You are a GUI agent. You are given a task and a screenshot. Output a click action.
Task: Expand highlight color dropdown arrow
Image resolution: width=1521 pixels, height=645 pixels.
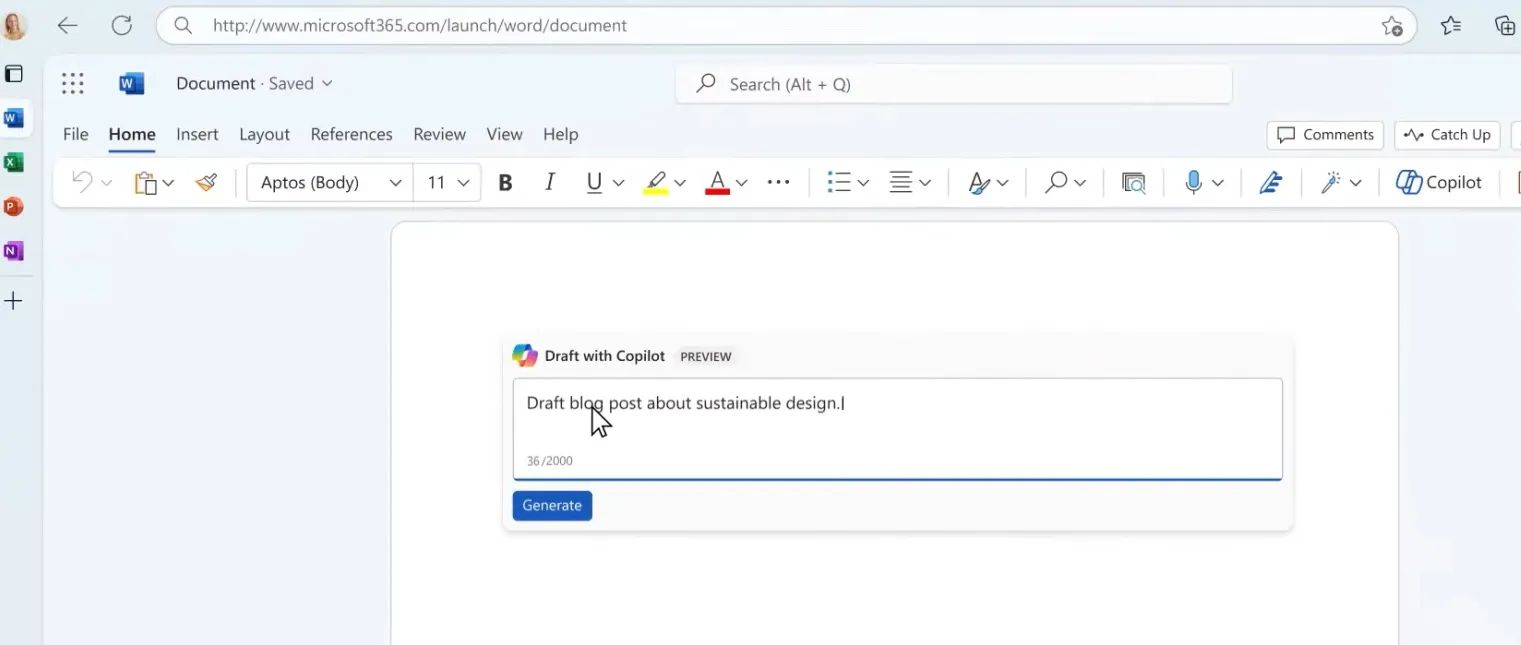click(x=680, y=183)
